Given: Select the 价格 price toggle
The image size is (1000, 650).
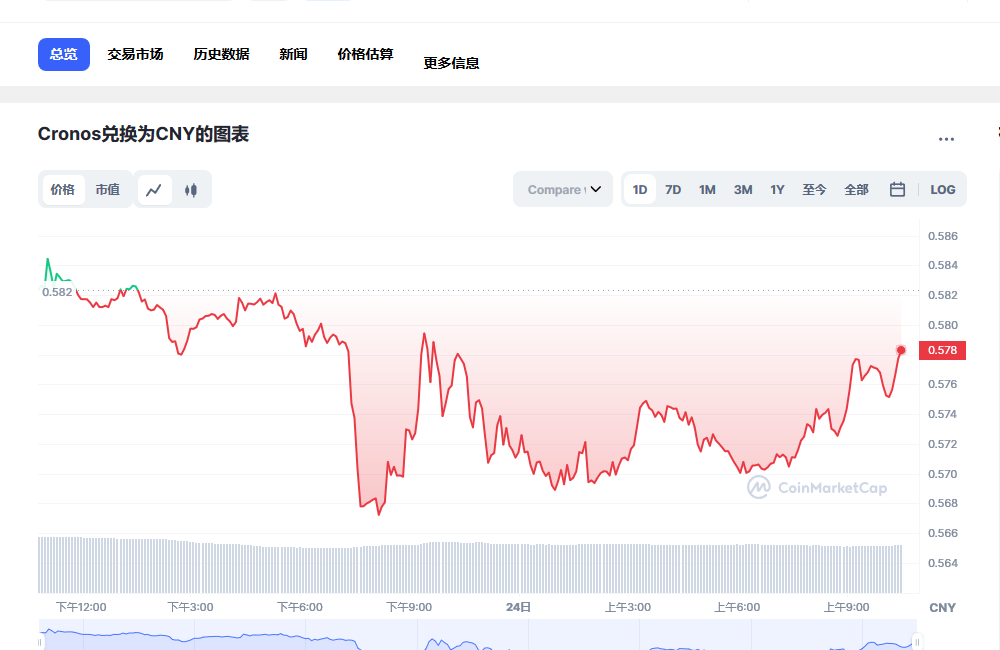Looking at the screenshot, I should coord(62,189).
